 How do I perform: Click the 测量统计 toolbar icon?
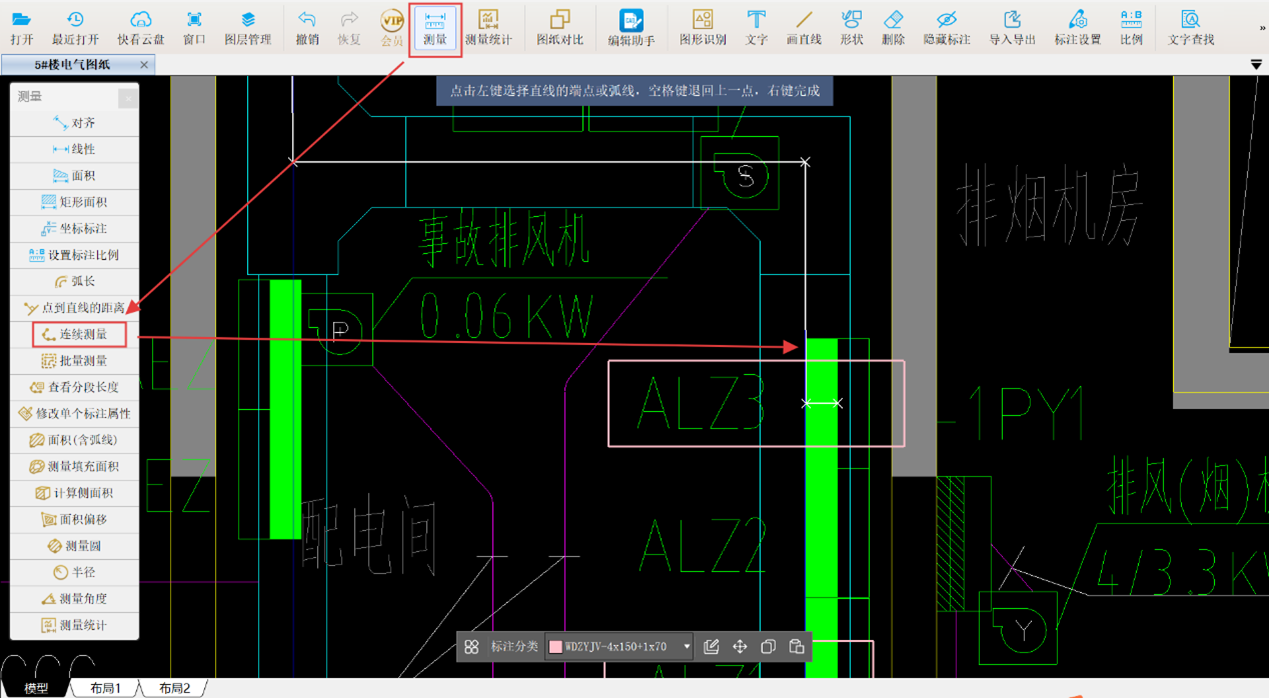pos(488,28)
